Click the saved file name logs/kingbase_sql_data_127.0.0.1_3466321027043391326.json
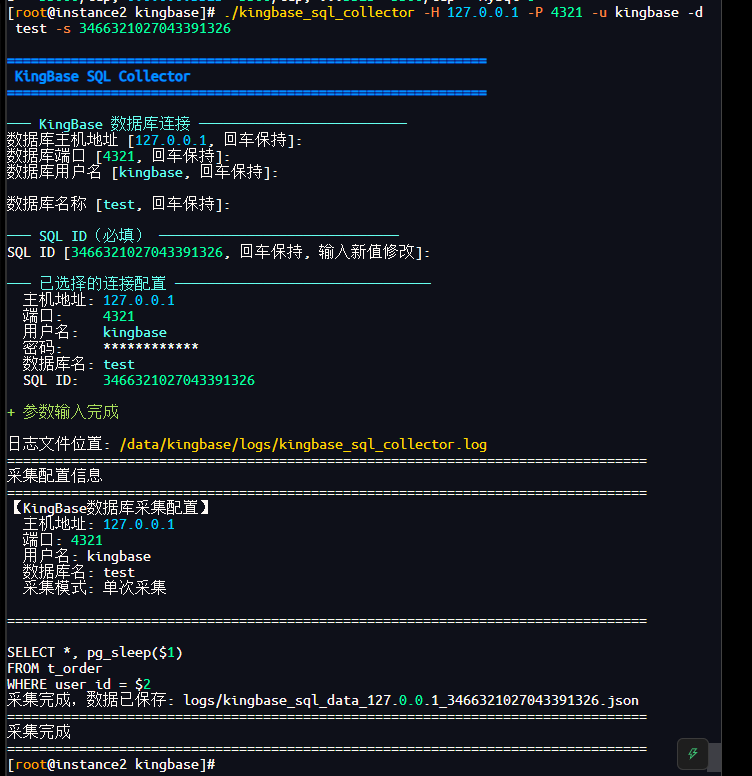 pyautogui.click(x=411, y=700)
